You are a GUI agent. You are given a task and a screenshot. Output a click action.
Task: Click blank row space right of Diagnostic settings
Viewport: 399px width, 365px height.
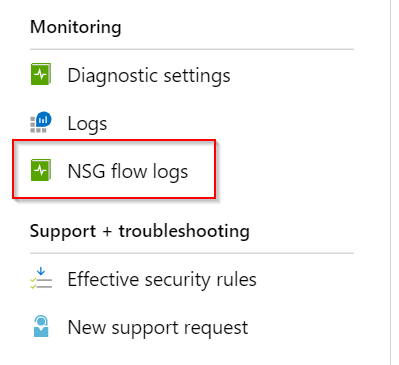[x=293, y=75]
